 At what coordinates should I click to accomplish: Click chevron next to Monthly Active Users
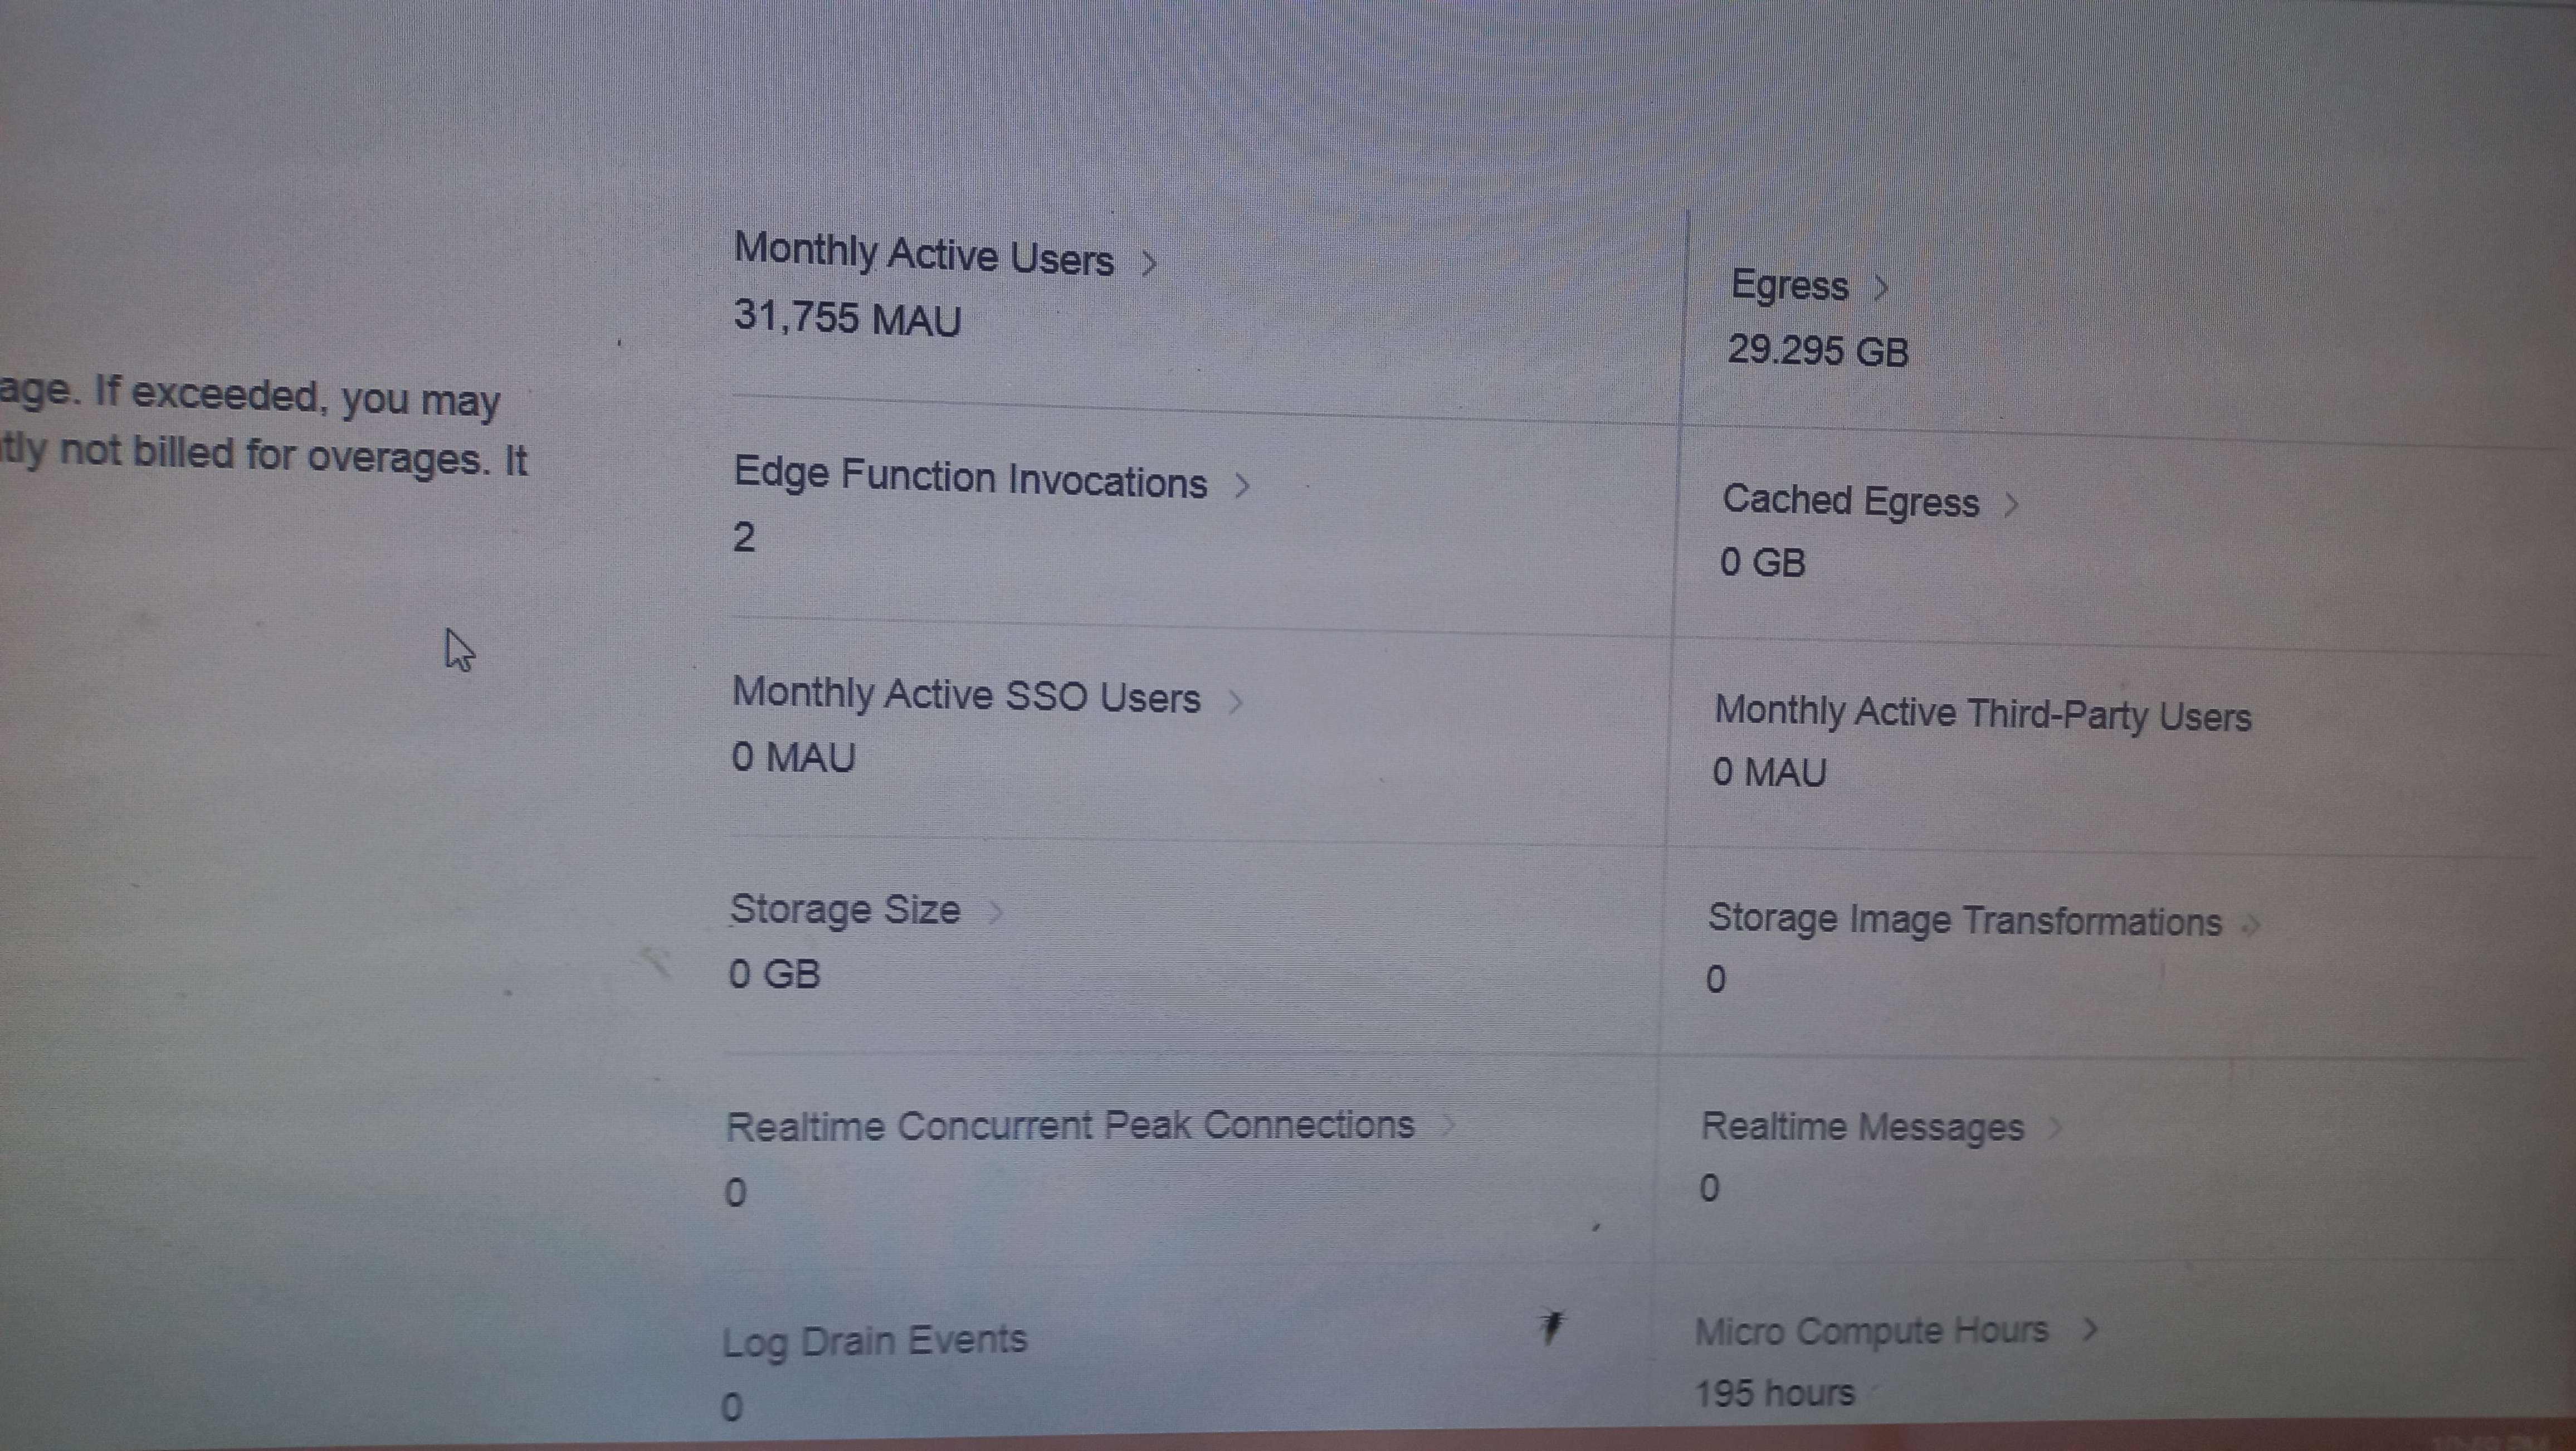1149,264
